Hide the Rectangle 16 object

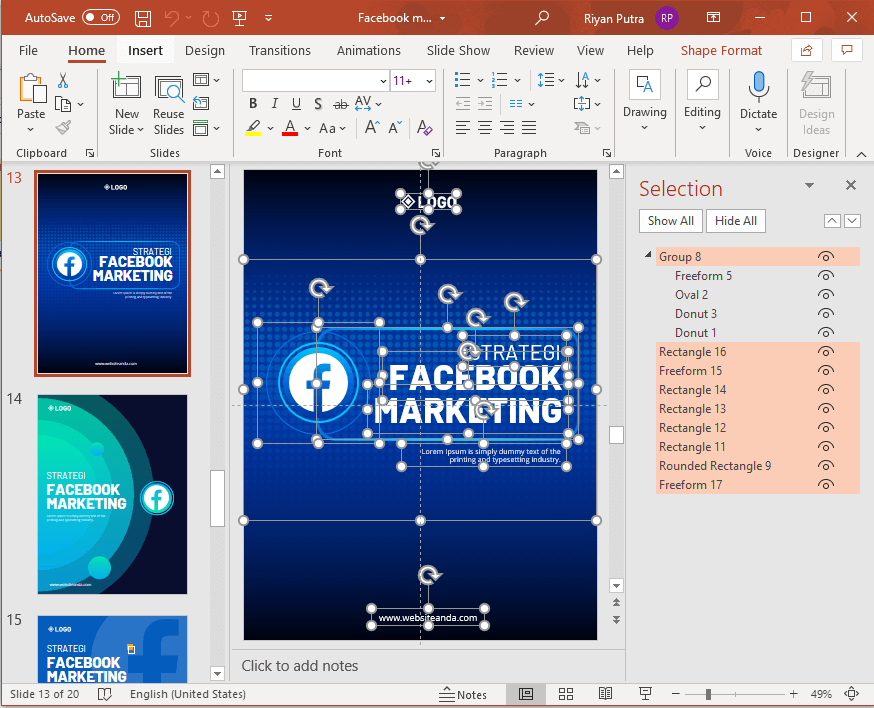point(826,352)
